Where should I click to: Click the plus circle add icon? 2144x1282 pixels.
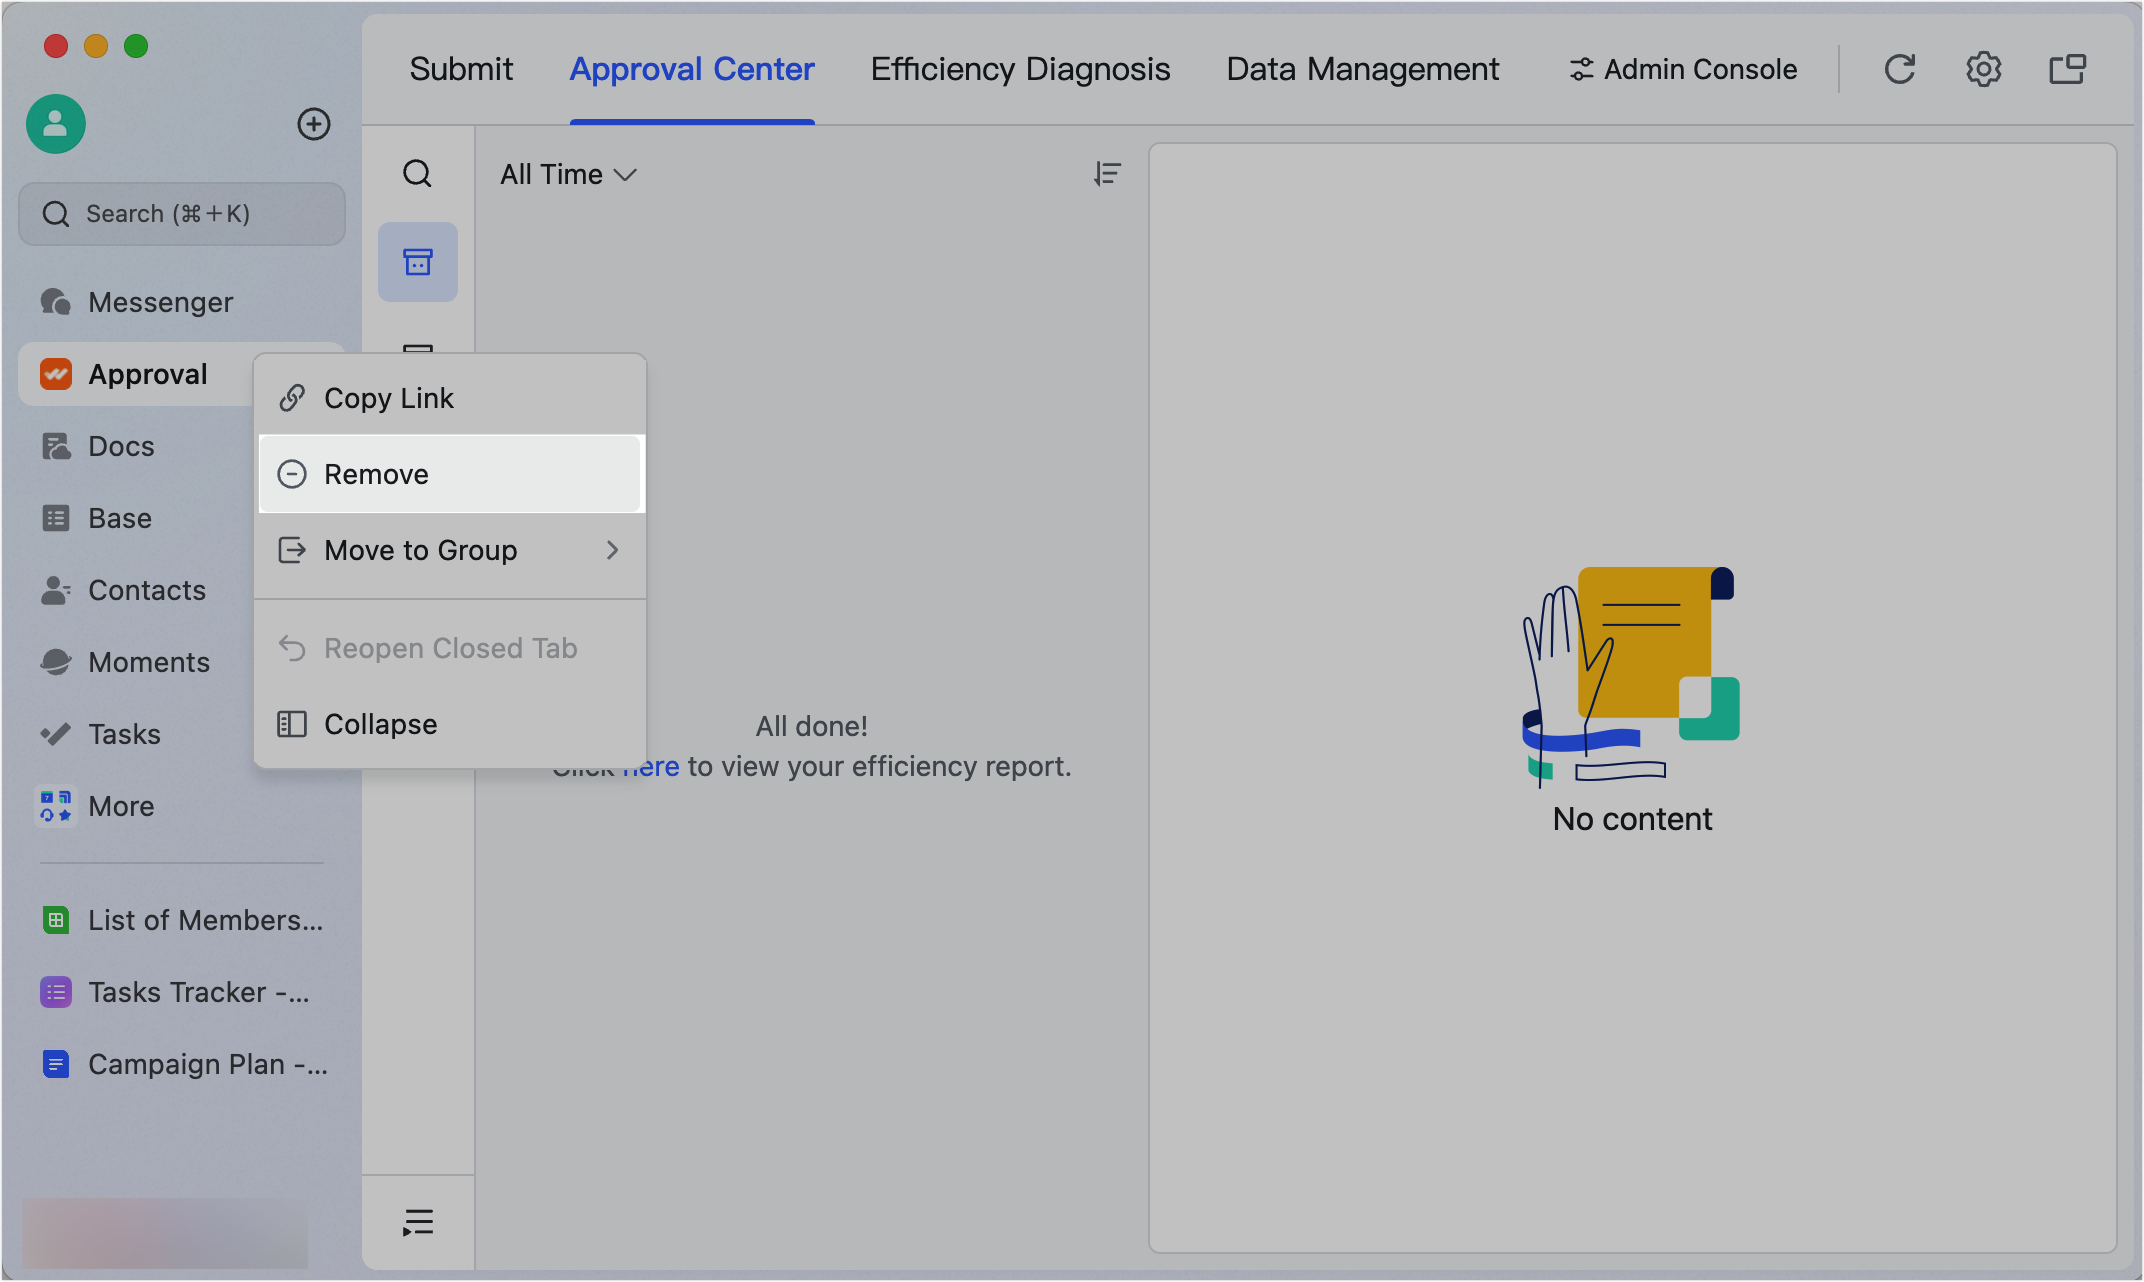[x=314, y=124]
